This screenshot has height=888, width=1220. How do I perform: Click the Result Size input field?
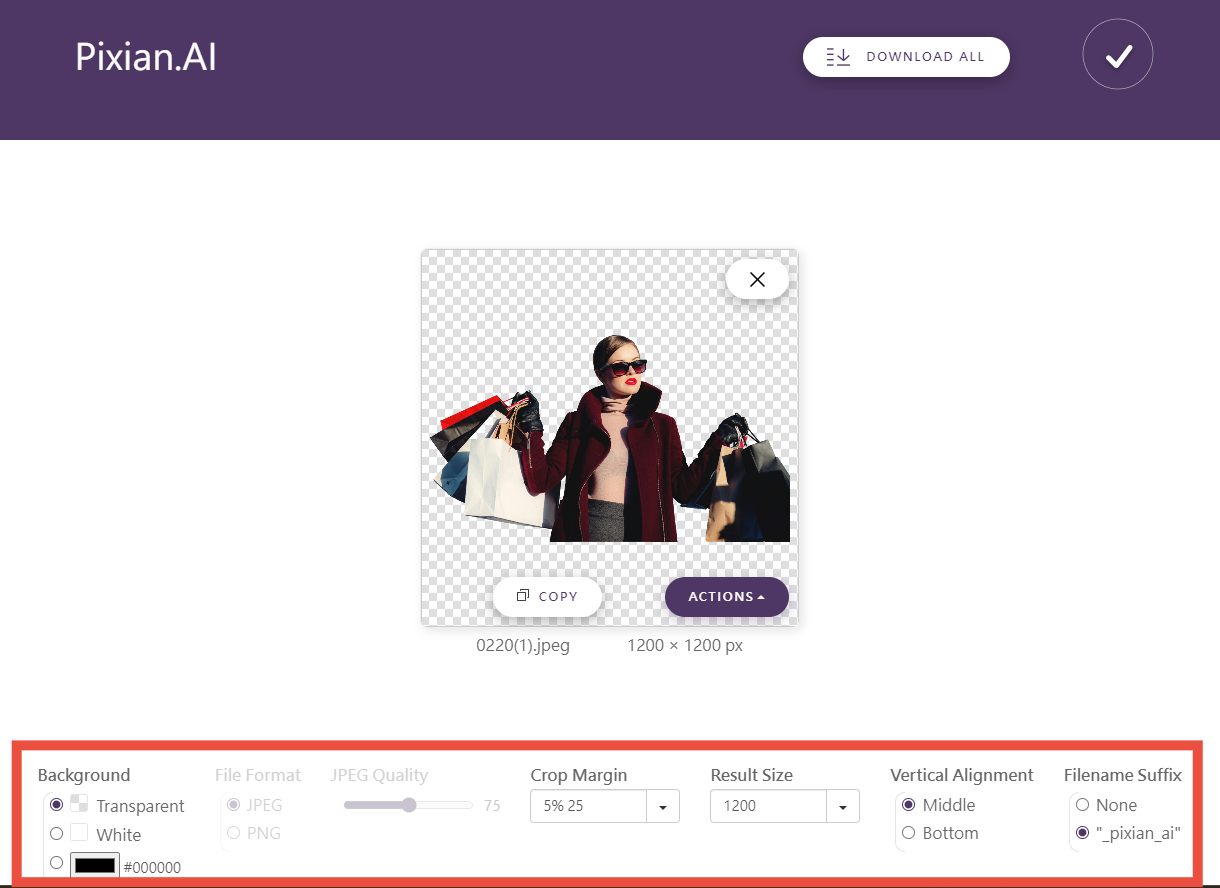click(770, 806)
